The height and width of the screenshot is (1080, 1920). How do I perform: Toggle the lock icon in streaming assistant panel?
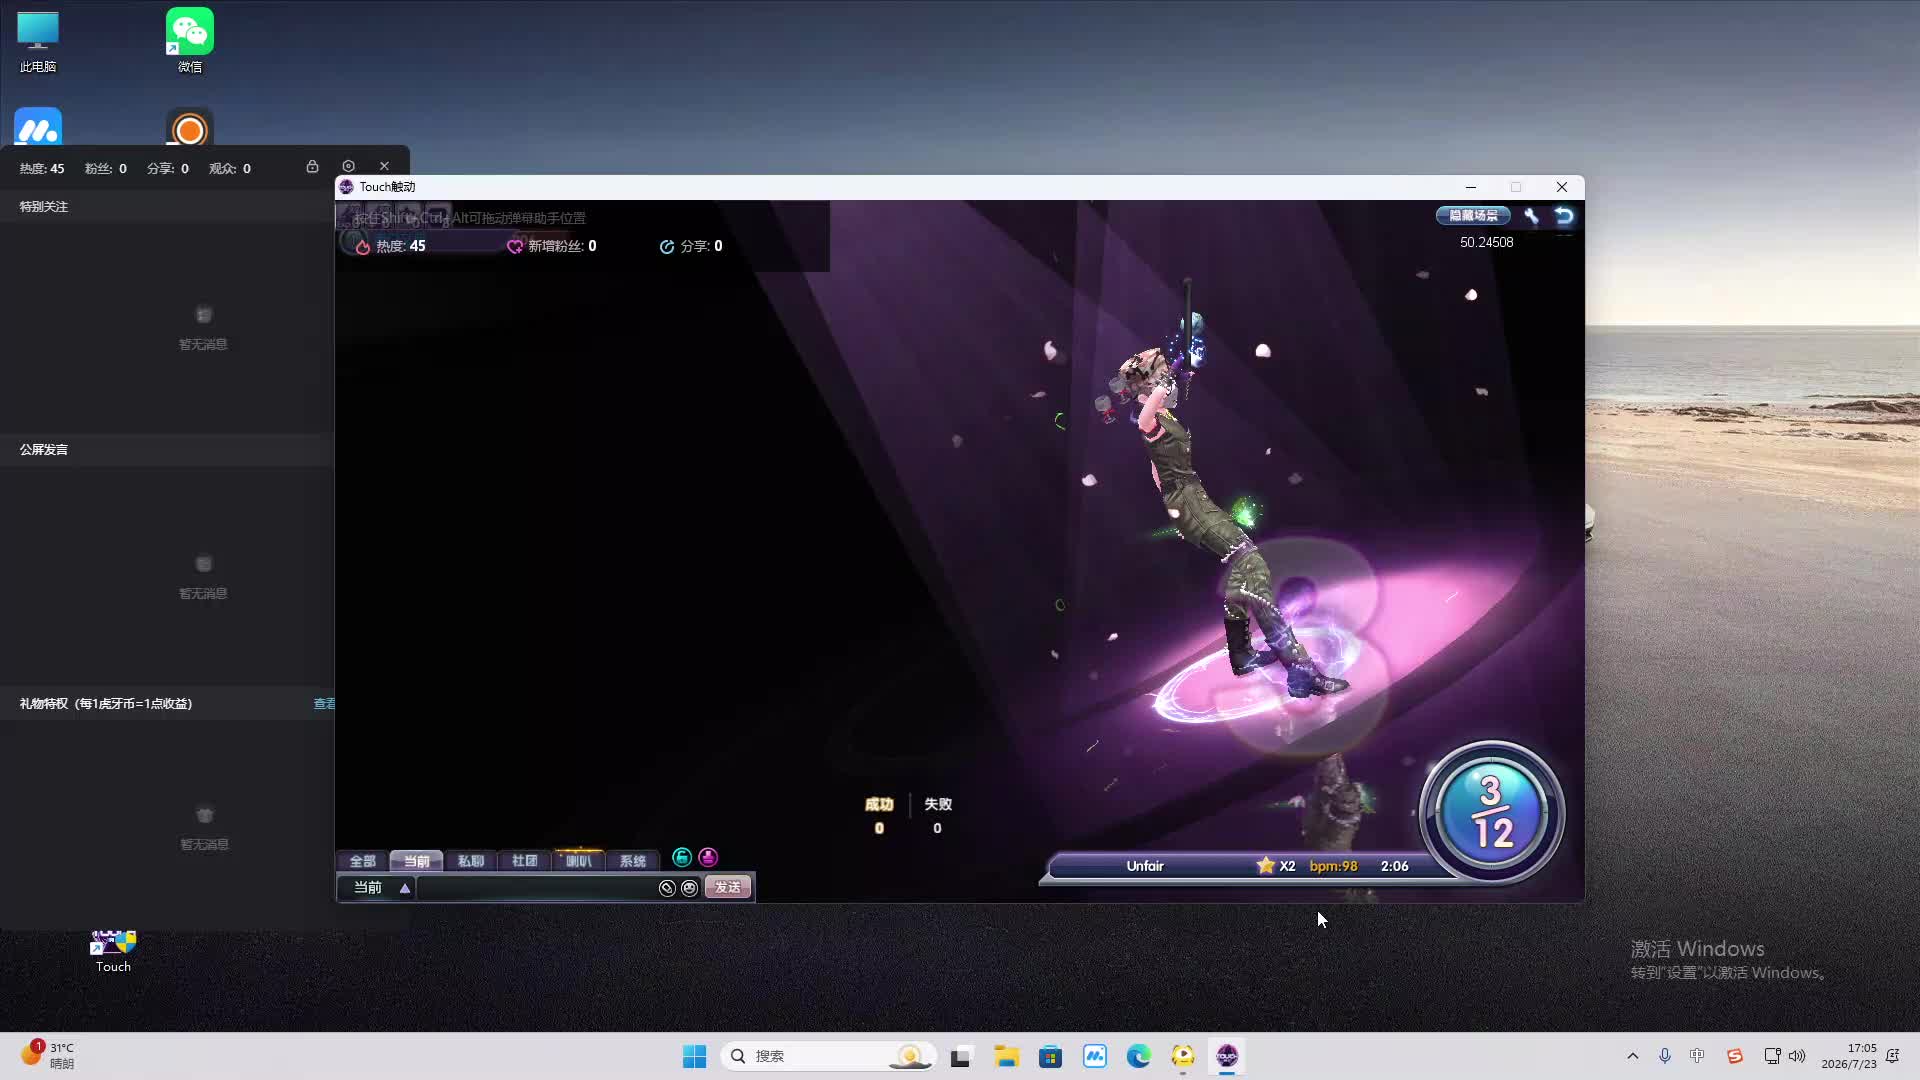312,166
